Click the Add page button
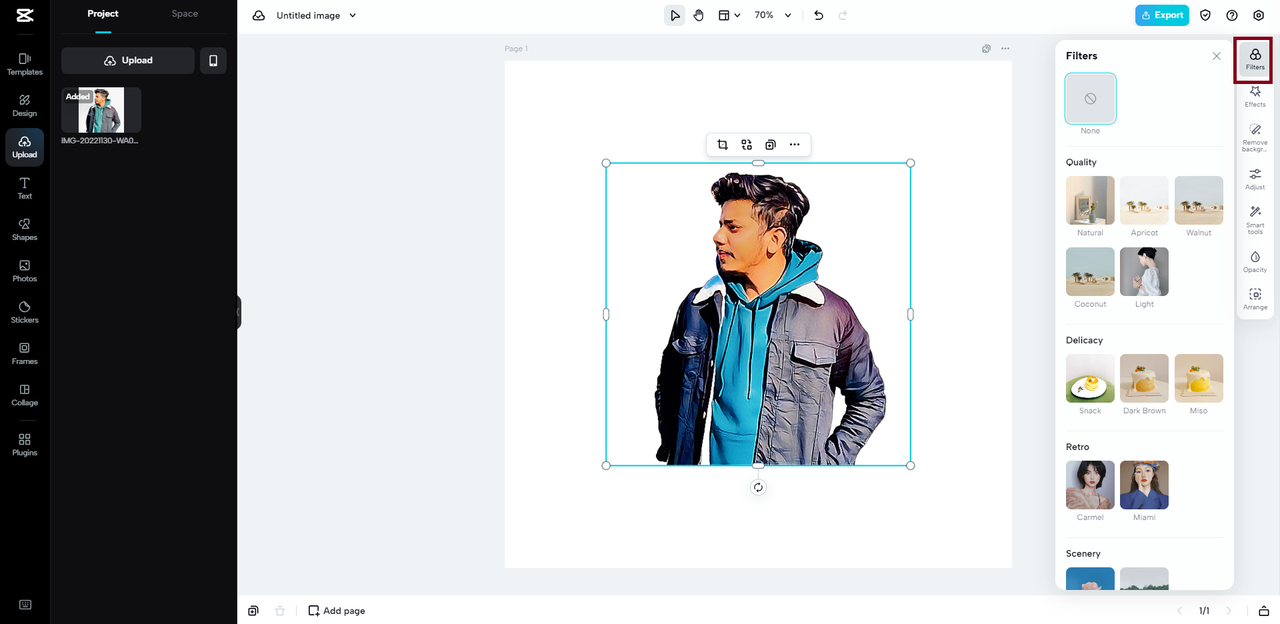This screenshot has width=1280, height=624. (336, 610)
